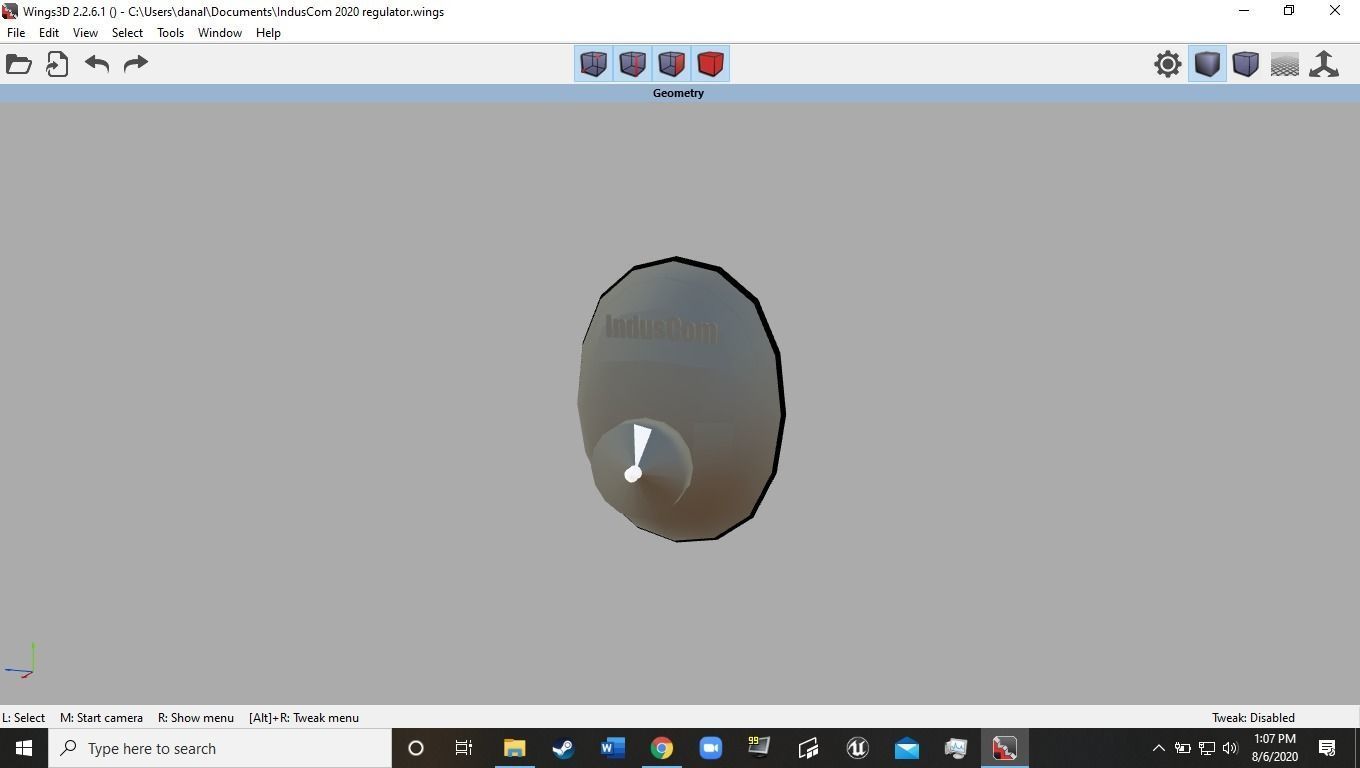Redo the last undone action
This screenshot has height=768, width=1360.
[135, 64]
